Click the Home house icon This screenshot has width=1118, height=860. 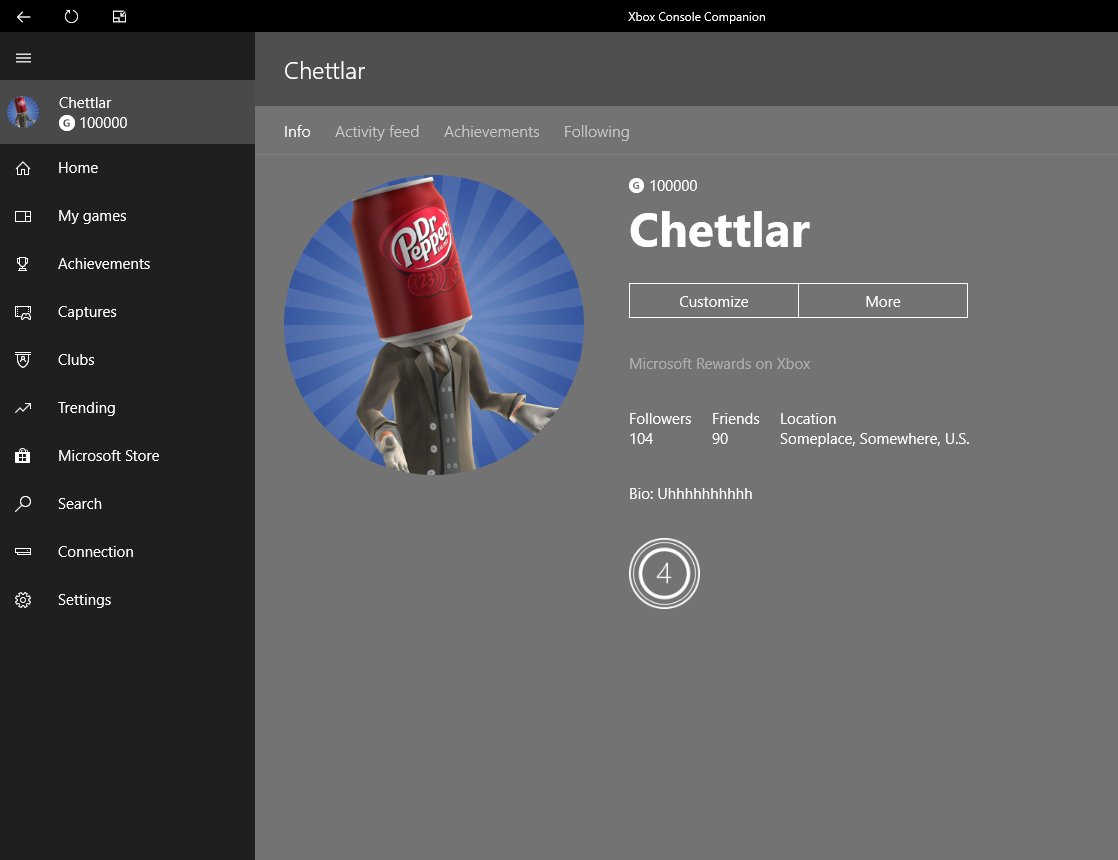23,168
